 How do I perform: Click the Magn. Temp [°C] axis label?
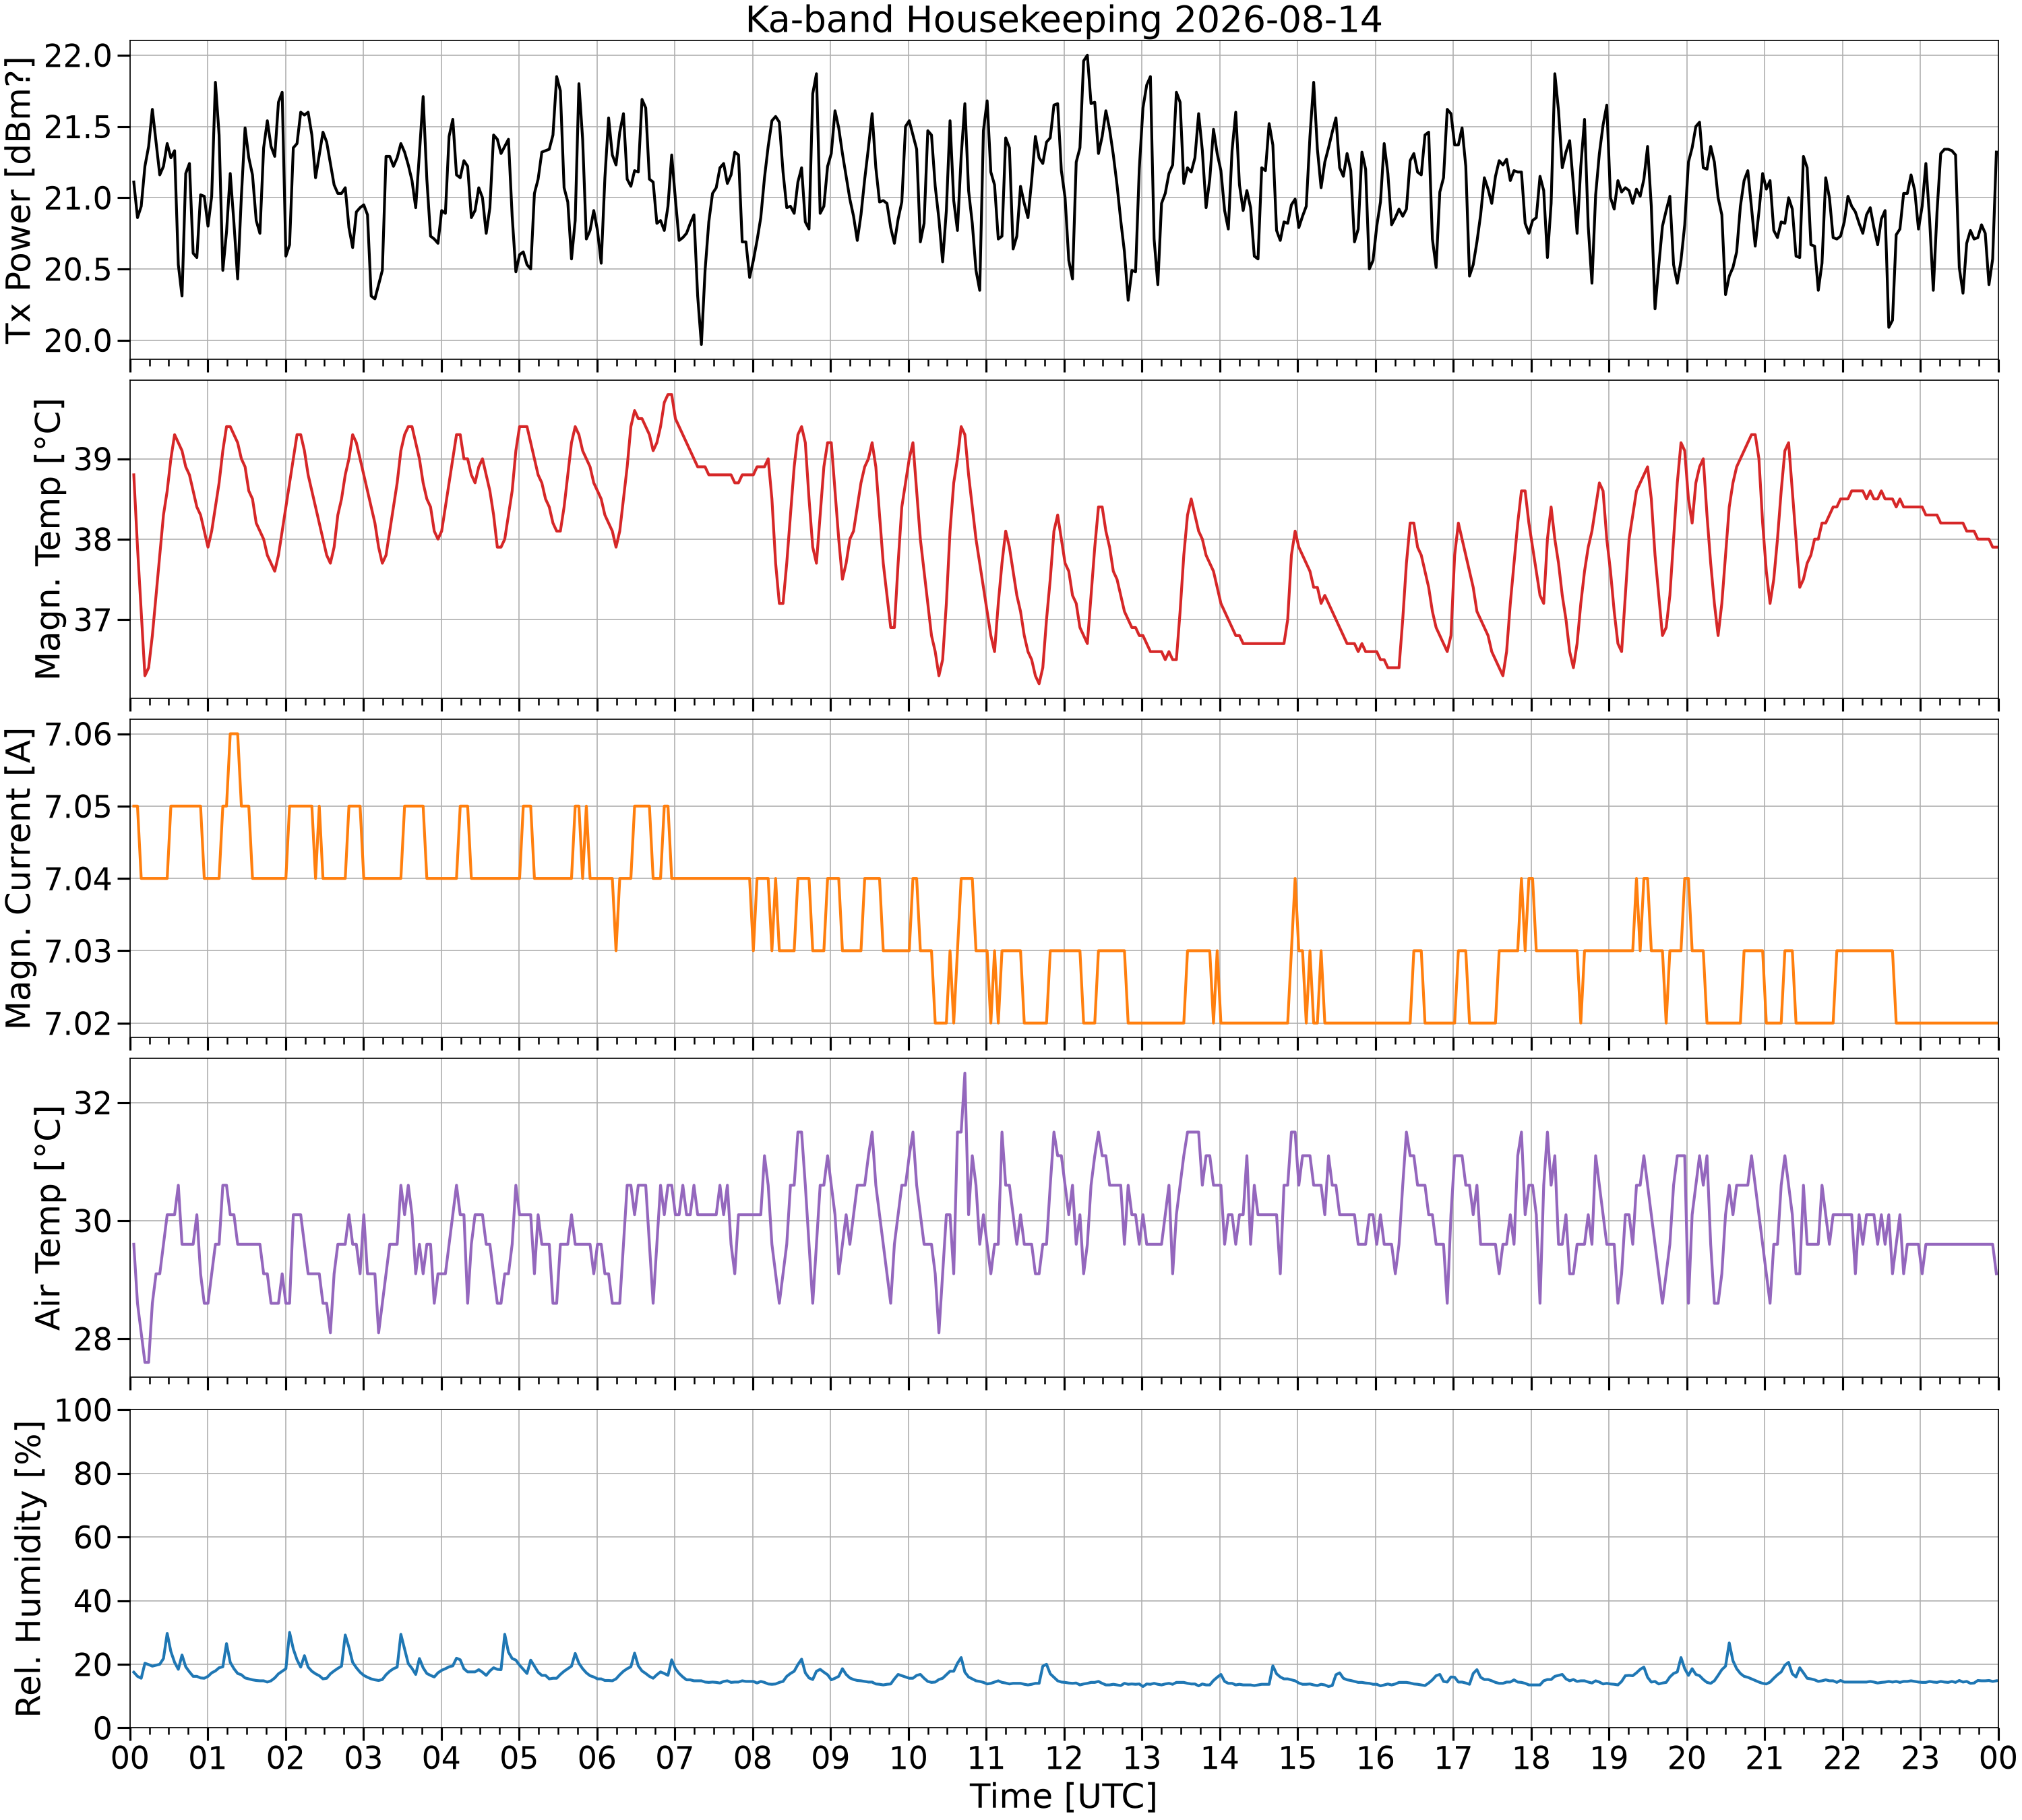[48, 539]
